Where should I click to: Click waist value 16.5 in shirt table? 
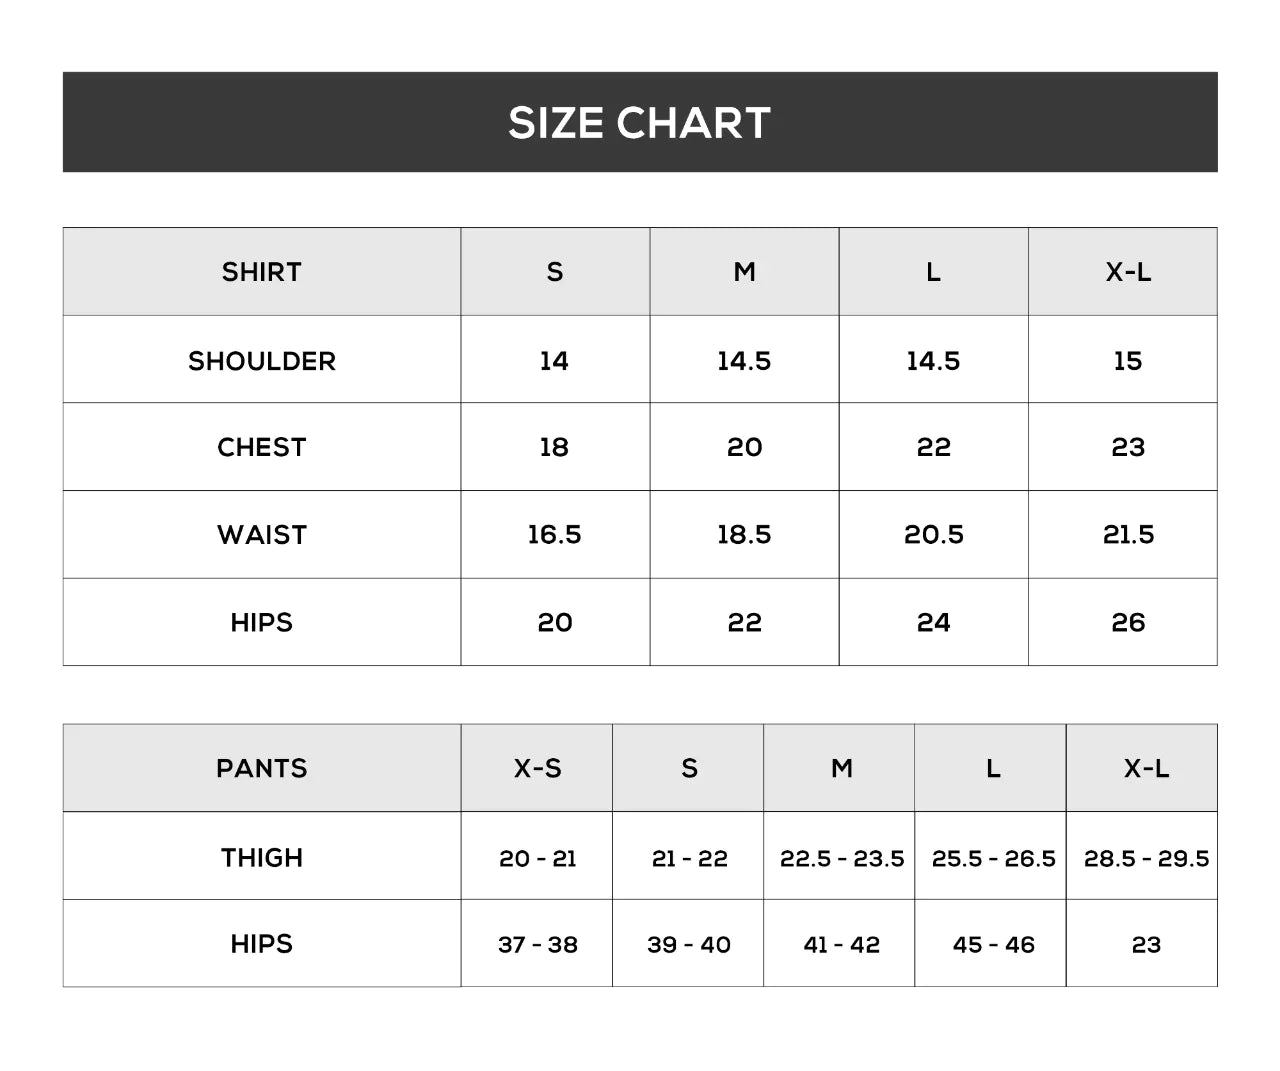554,535
